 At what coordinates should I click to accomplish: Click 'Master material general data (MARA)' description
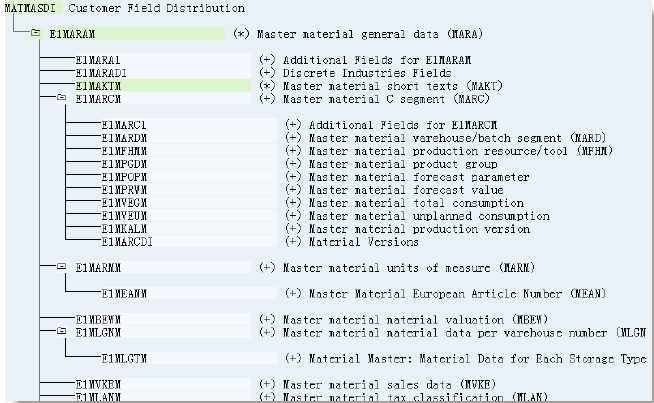pos(370,34)
